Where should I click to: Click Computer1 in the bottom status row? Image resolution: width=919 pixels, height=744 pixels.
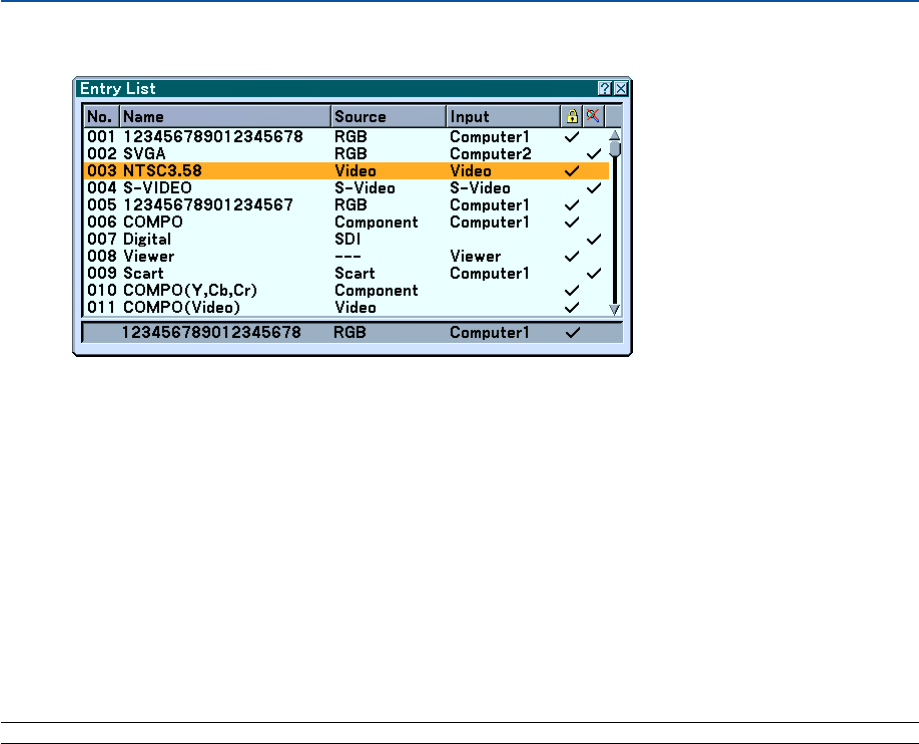pos(489,332)
